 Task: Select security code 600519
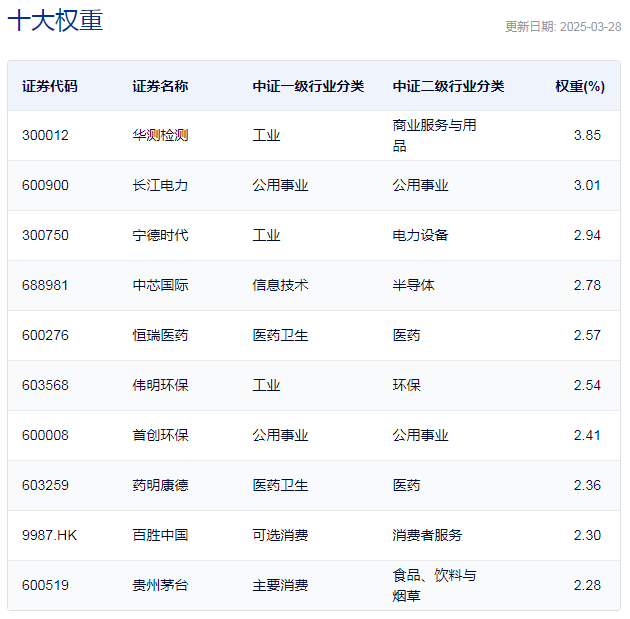coord(45,585)
